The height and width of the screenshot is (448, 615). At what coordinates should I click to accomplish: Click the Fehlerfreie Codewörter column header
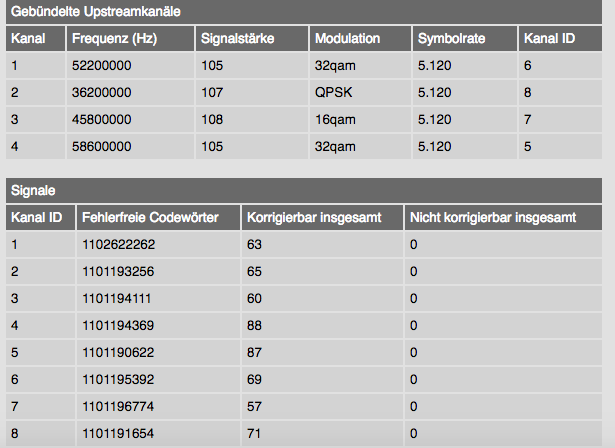141,217
